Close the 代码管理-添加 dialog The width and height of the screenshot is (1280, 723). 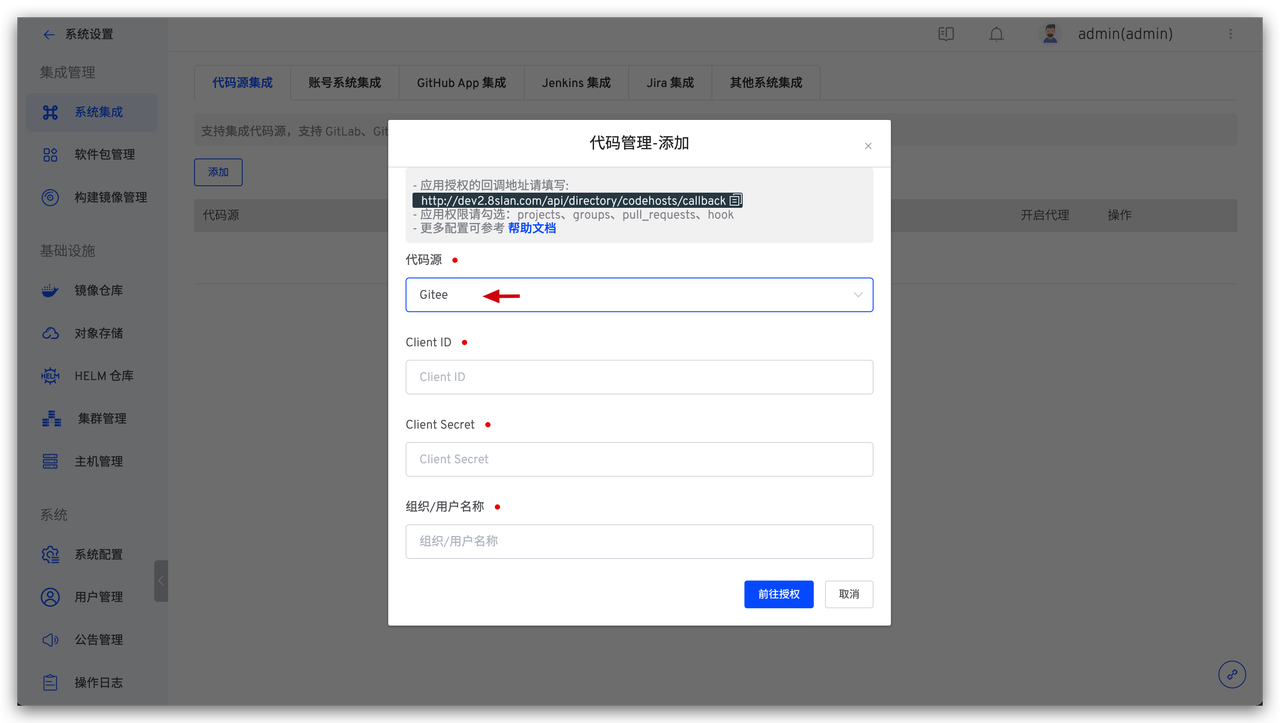tap(868, 146)
